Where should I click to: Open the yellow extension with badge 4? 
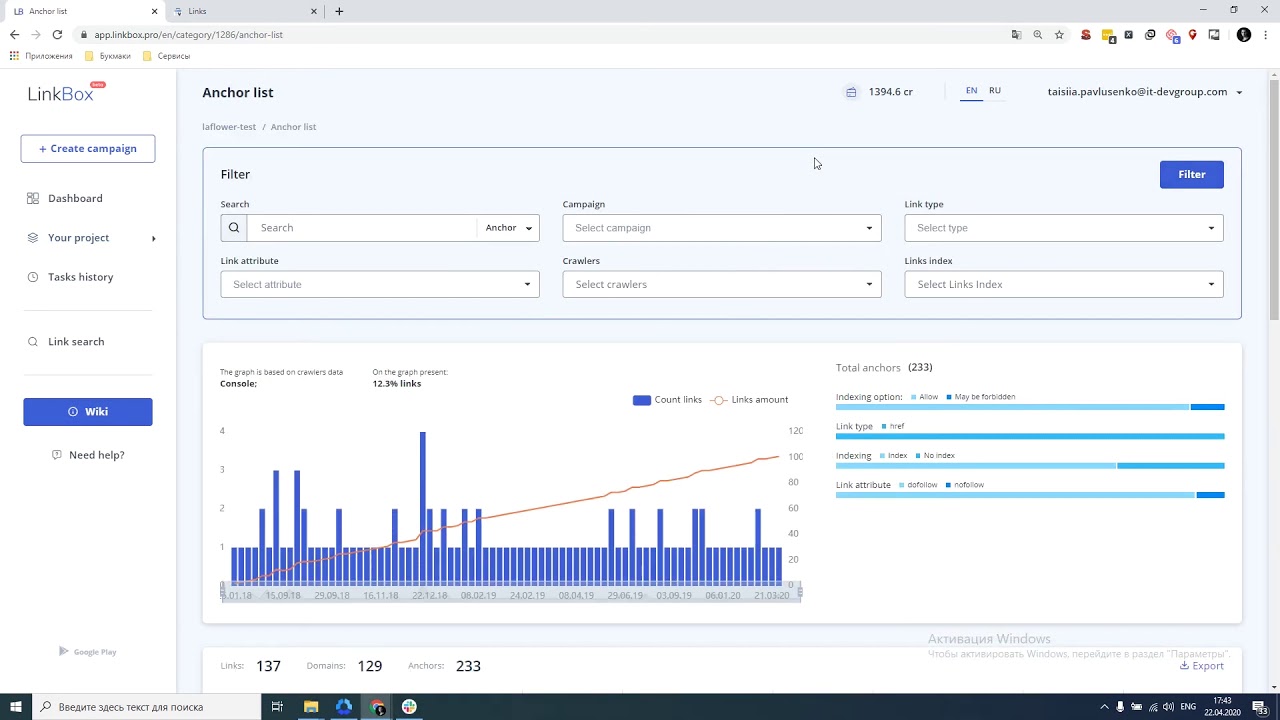tap(1108, 36)
